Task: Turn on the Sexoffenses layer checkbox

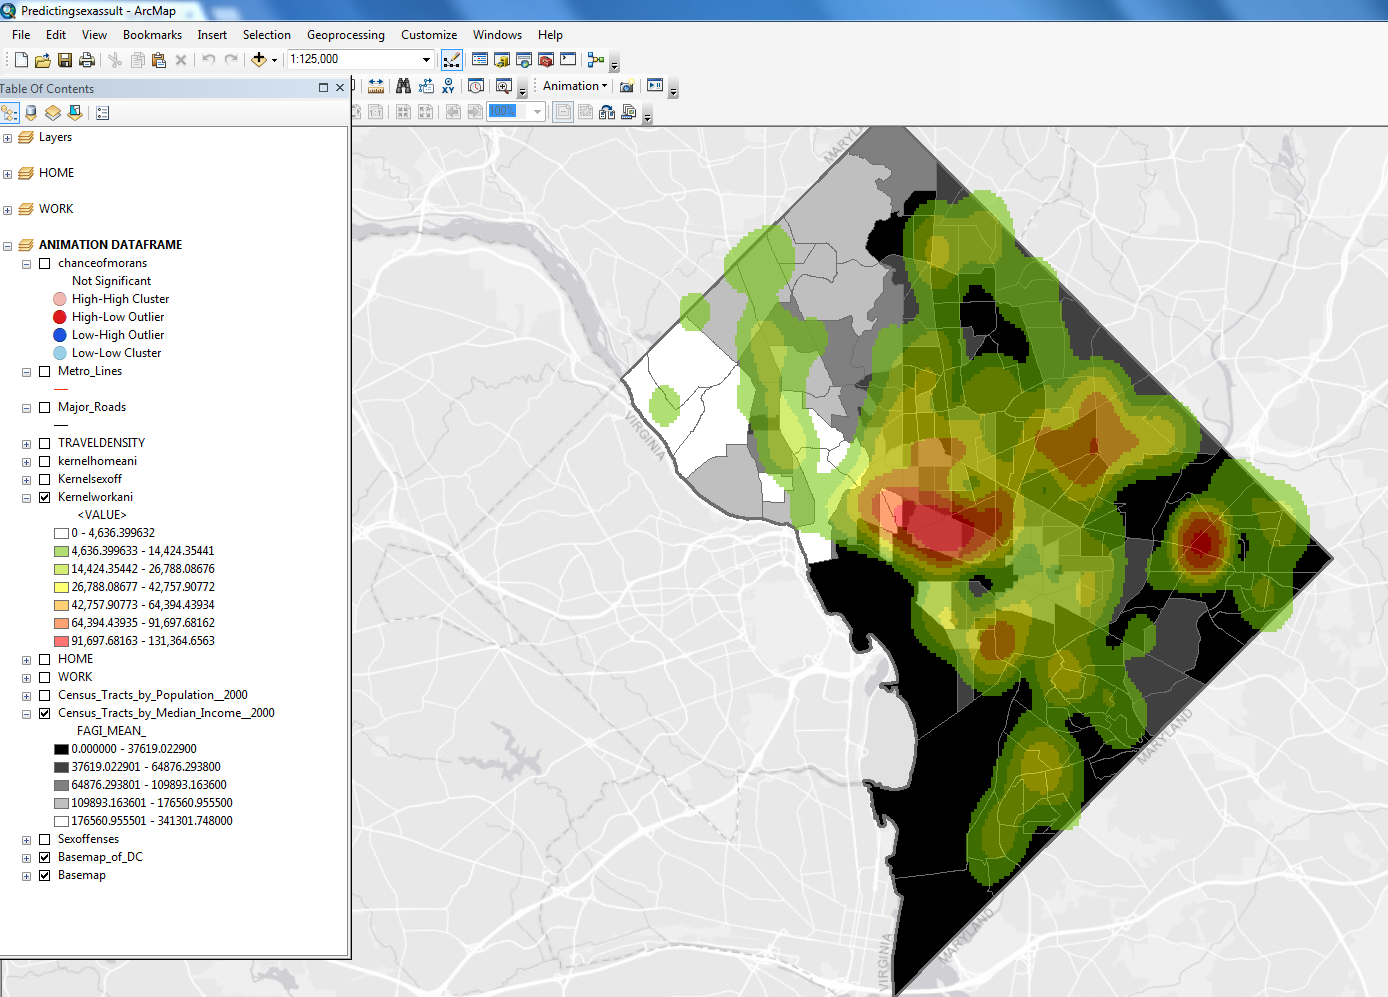Action: tap(44, 839)
